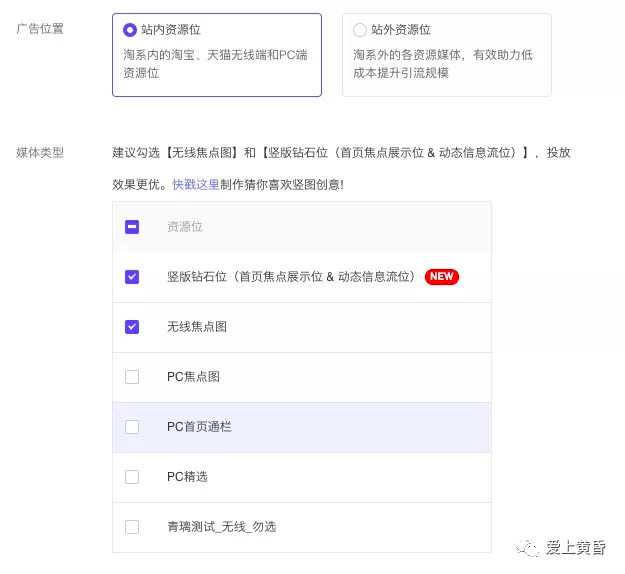Click the highlighted PC首页通栏 row label
The width and height of the screenshot is (625, 574).
(199, 427)
